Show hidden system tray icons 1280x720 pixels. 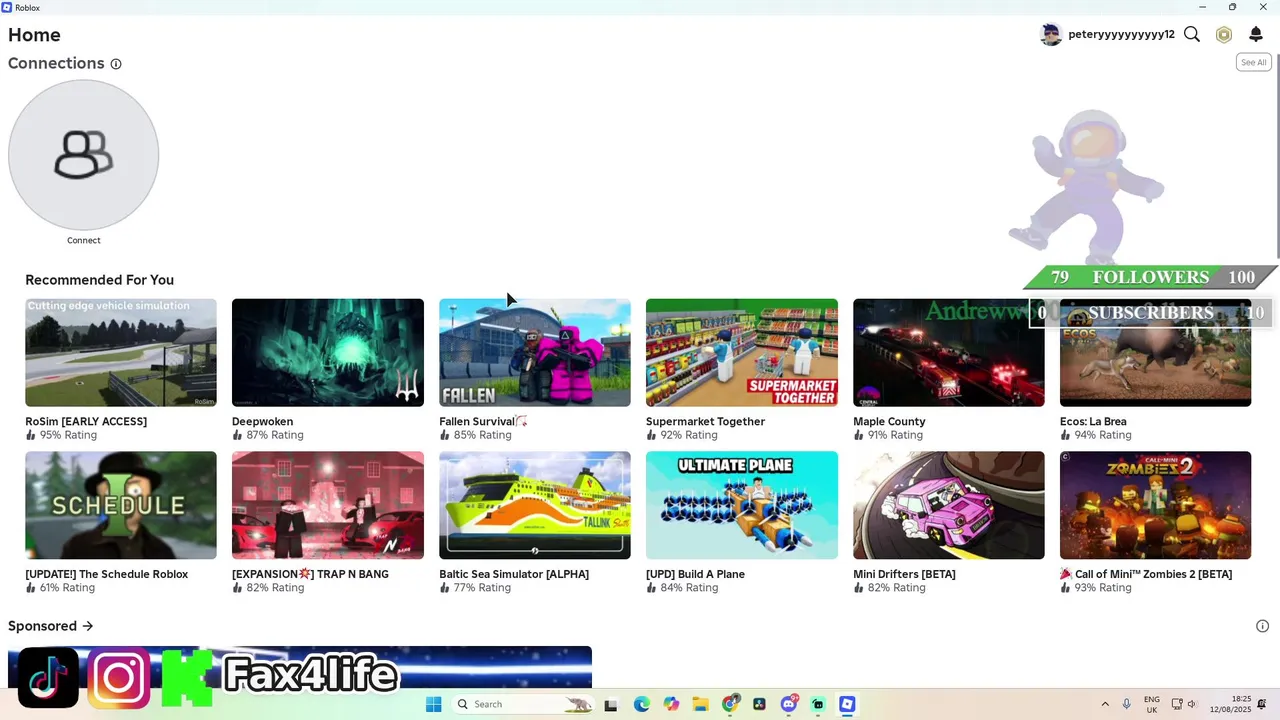(1105, 704)
